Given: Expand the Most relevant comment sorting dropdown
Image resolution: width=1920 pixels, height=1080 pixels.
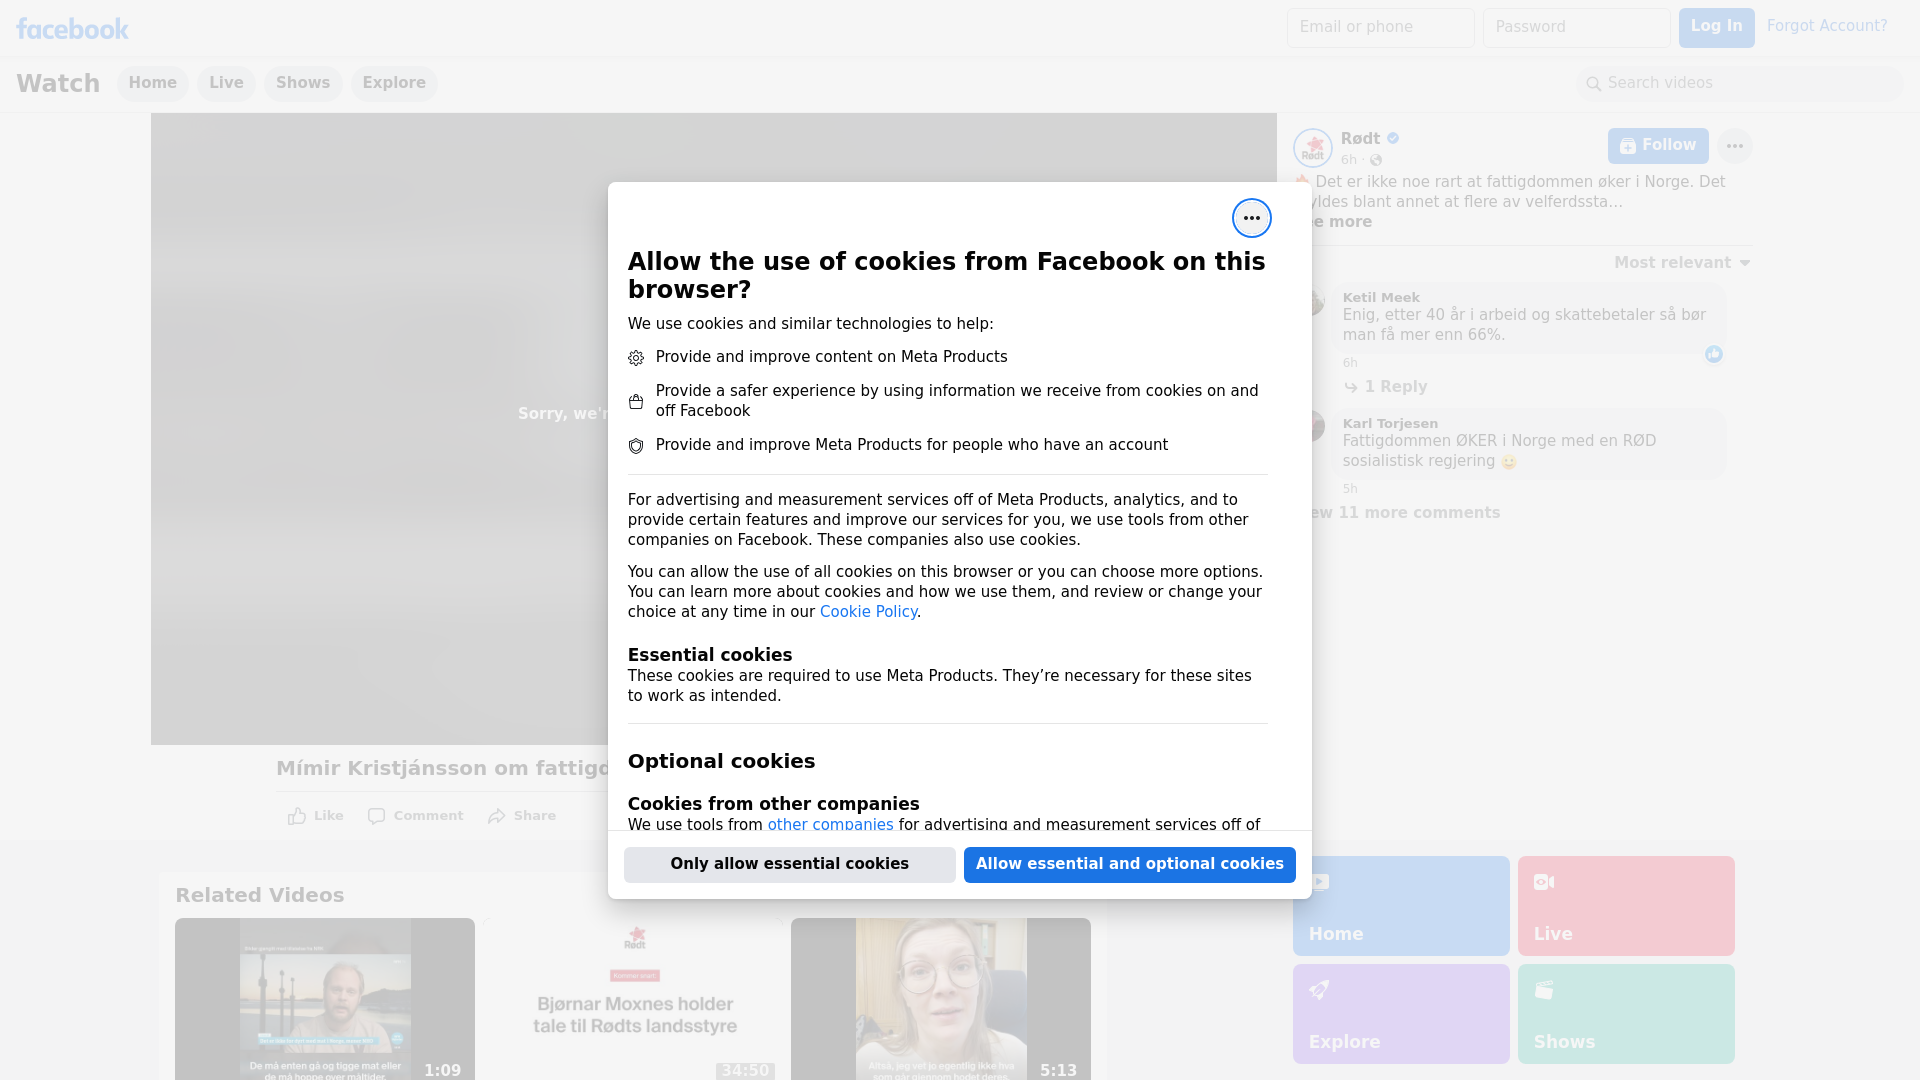Looking at the screenshot, I should click(x=1682, y=263).
